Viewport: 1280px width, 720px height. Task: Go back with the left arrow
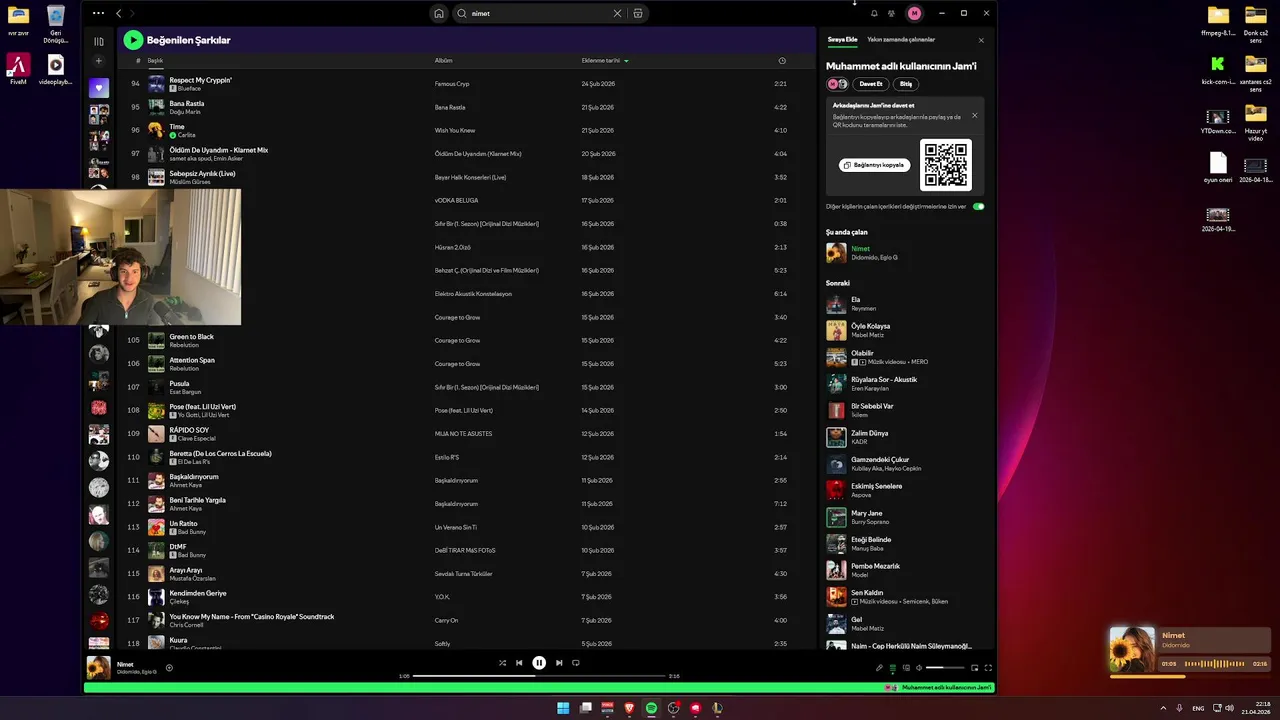point(119,13)
